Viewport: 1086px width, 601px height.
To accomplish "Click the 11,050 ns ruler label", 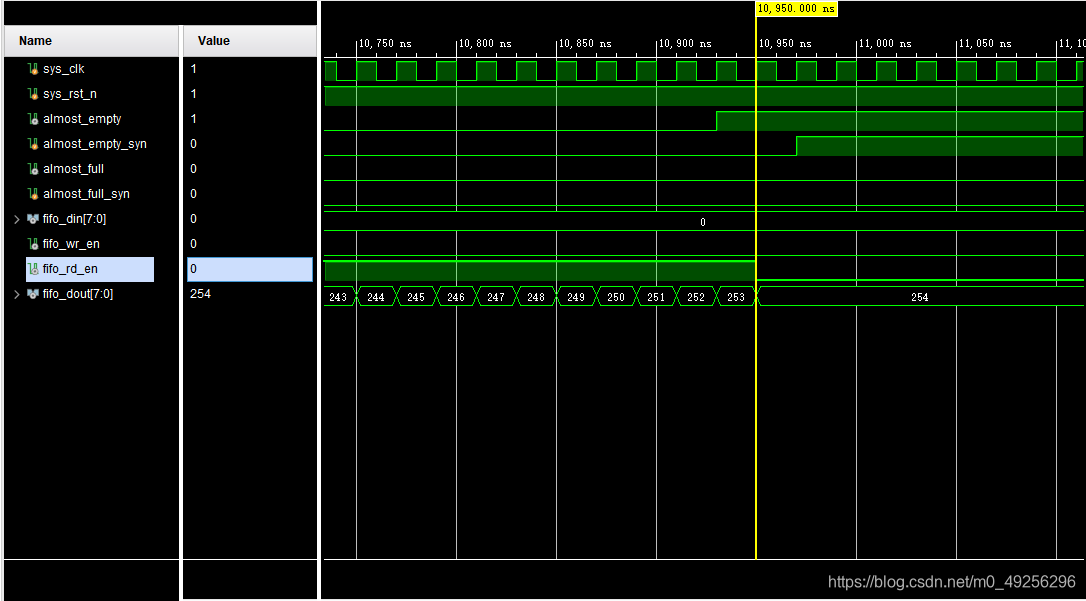I will pos(986,44).
